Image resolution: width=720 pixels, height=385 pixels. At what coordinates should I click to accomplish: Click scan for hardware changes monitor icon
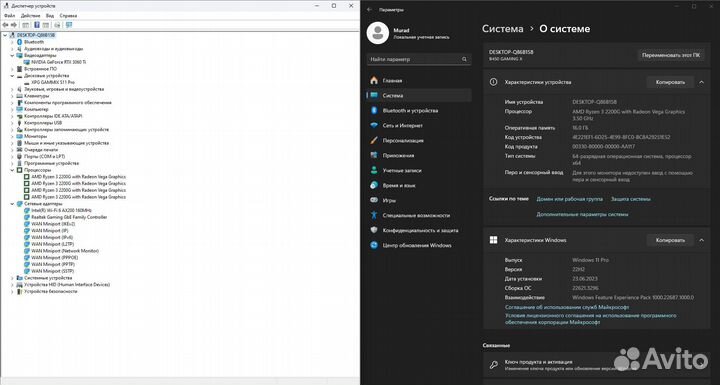click(69, 25)
